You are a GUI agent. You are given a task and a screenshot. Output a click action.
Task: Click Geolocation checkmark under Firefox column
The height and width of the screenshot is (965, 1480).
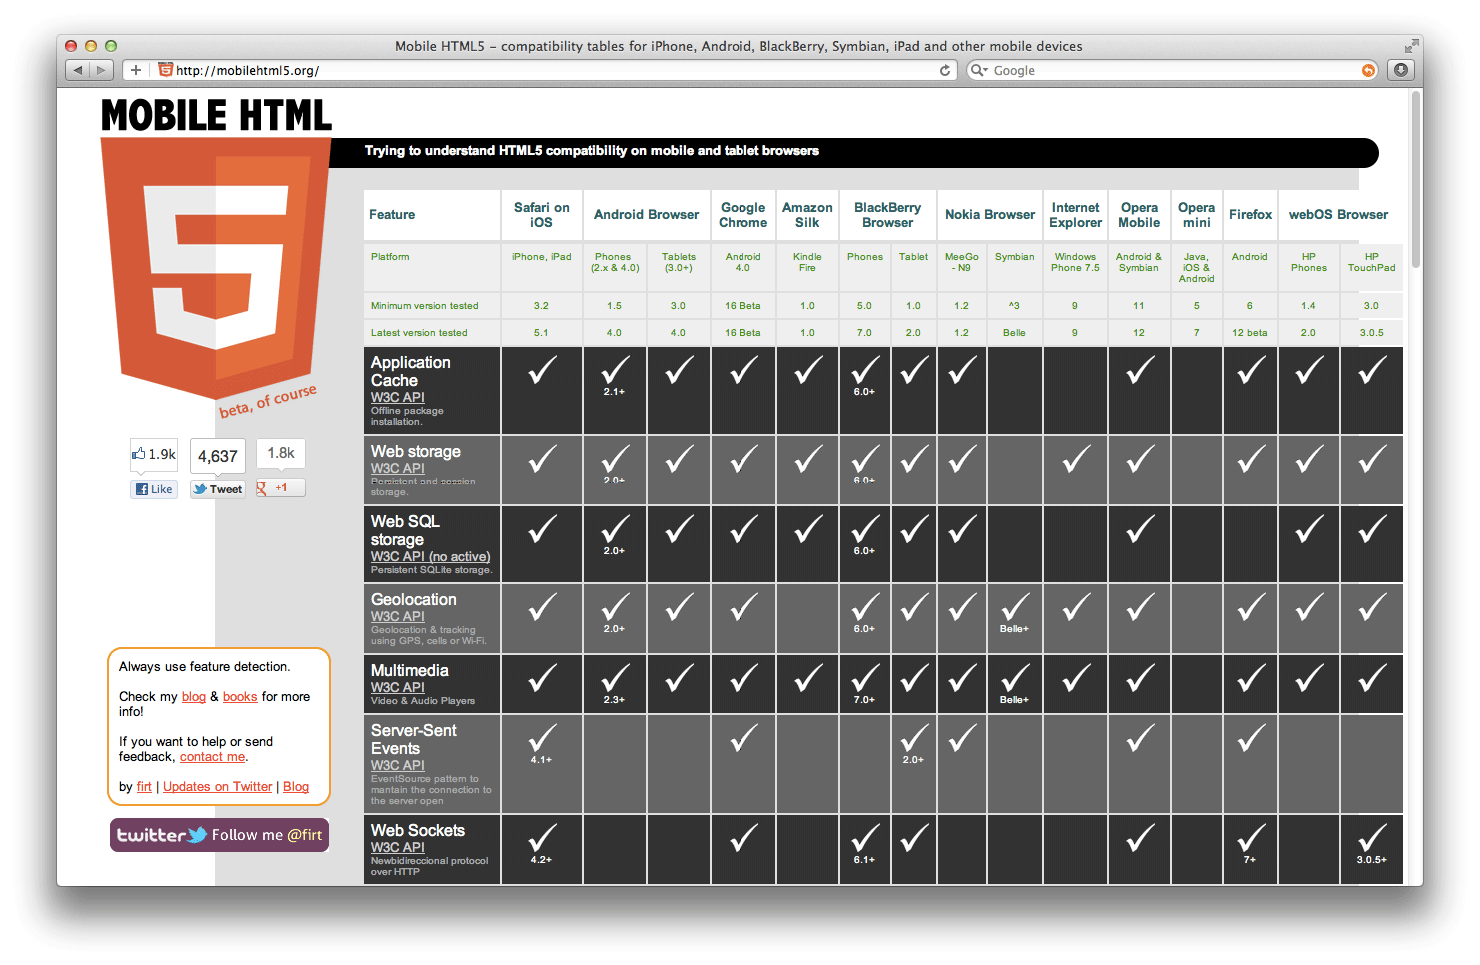pyautogui.click(x=1250, y=607)
